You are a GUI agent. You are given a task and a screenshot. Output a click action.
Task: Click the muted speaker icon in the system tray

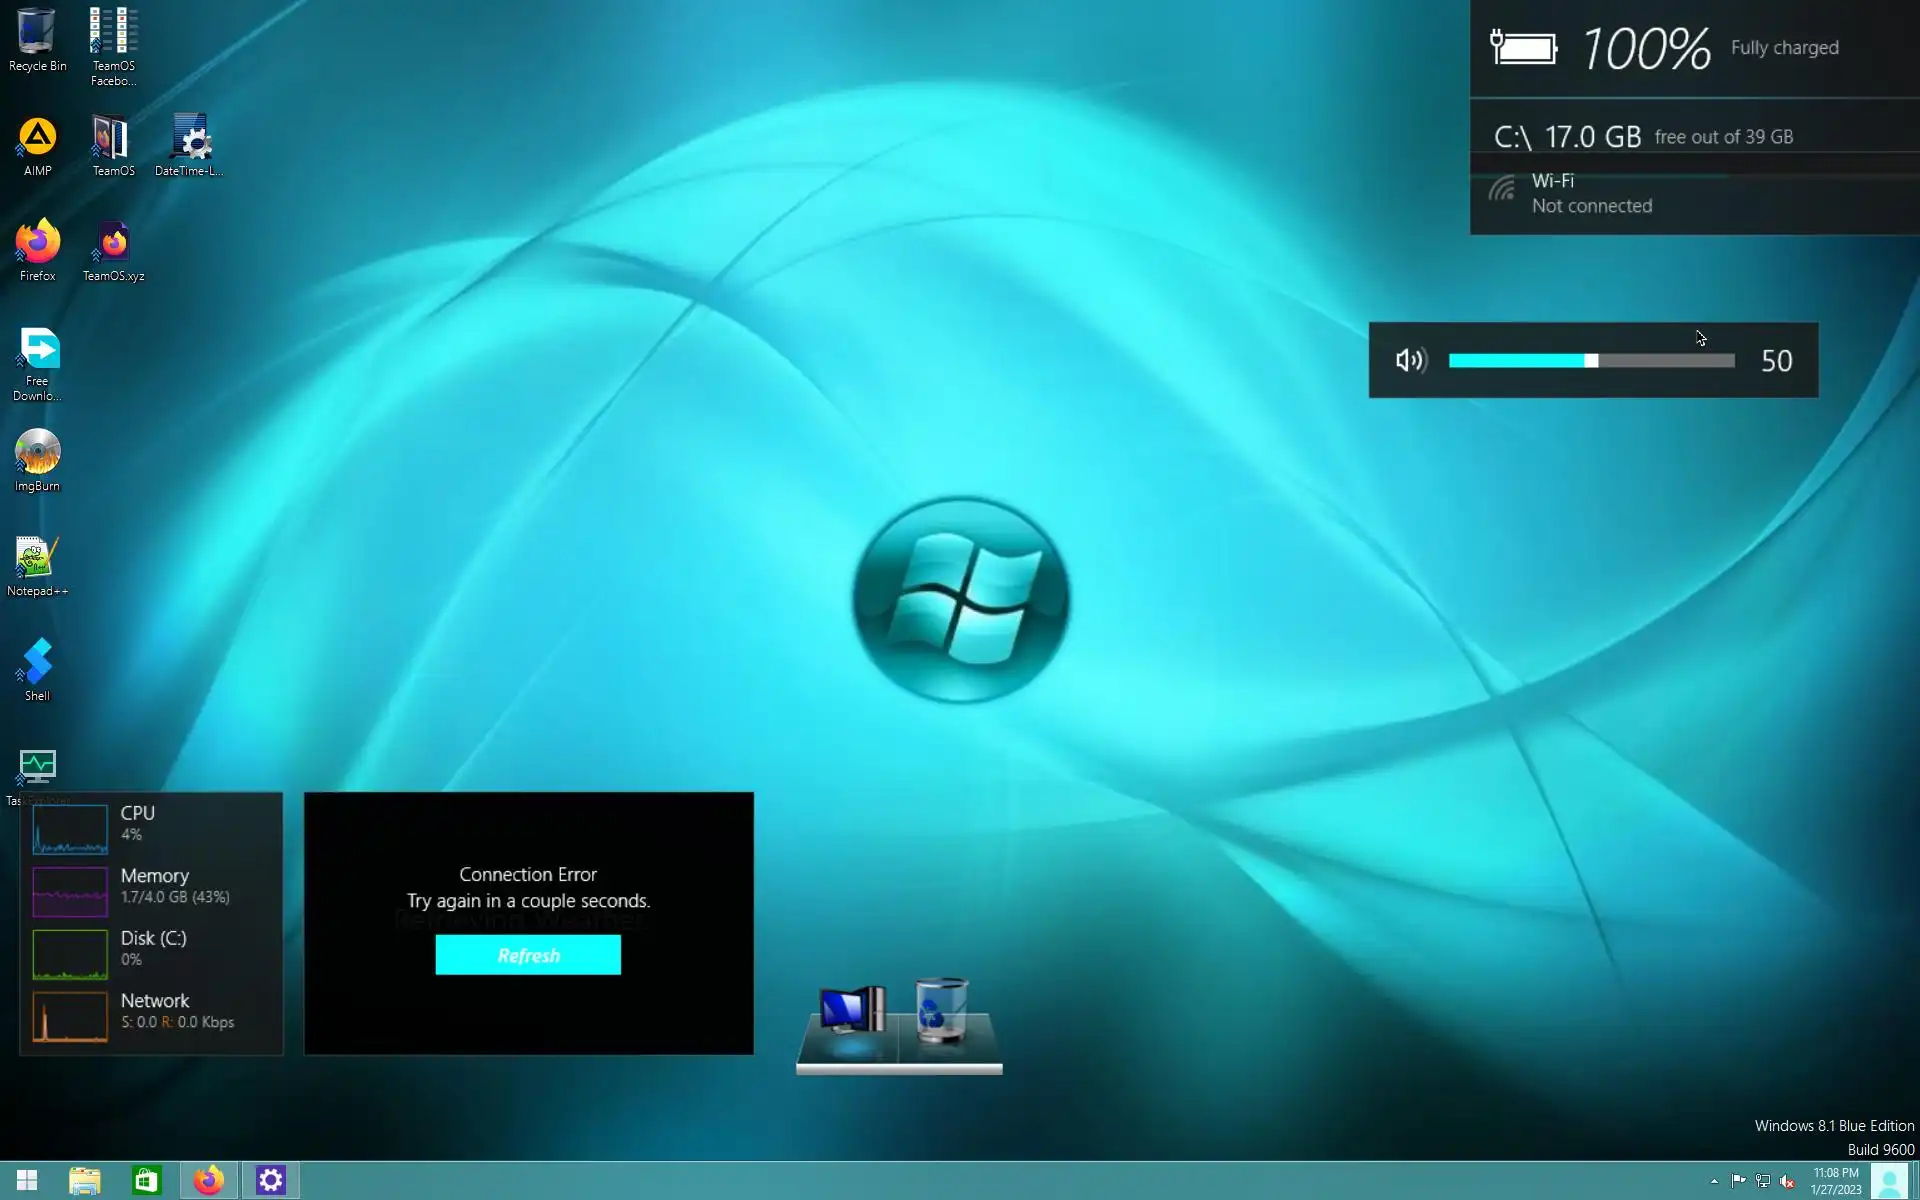[x=1787, y=1181]
